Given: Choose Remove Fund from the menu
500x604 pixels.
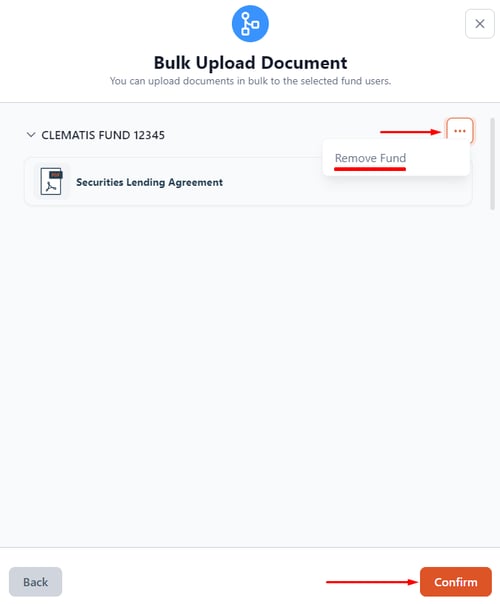Looking at the screenshot, I should [370, 158].
